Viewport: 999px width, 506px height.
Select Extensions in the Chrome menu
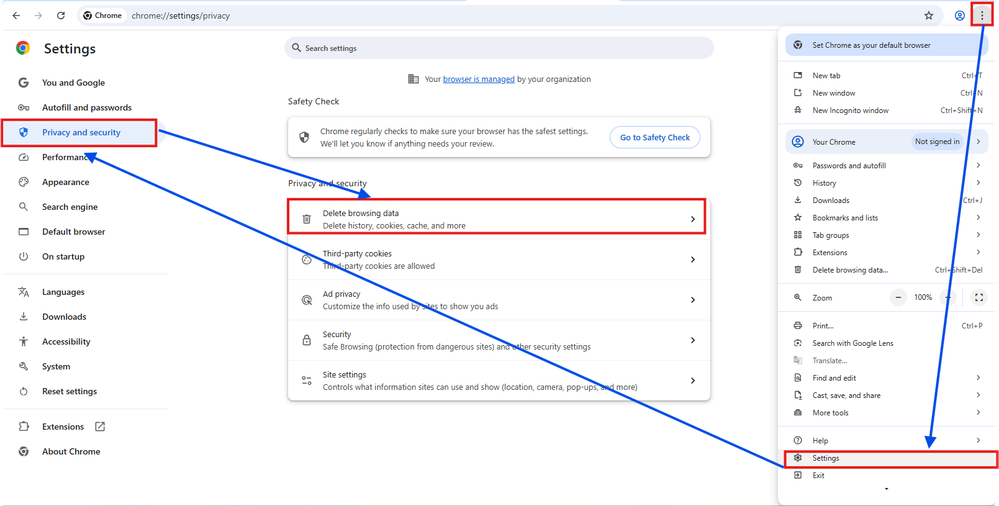[888, 252]
